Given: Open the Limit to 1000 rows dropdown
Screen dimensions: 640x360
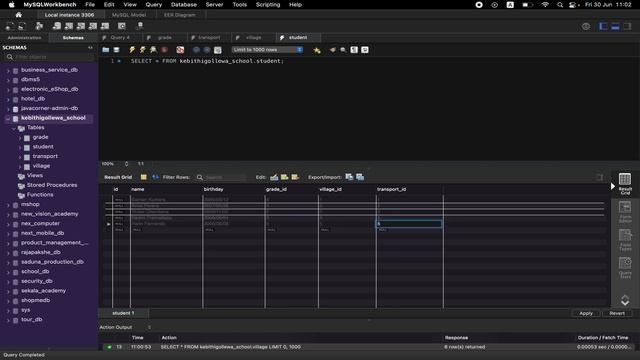Looking at the screenshot, I should (267, 50).
